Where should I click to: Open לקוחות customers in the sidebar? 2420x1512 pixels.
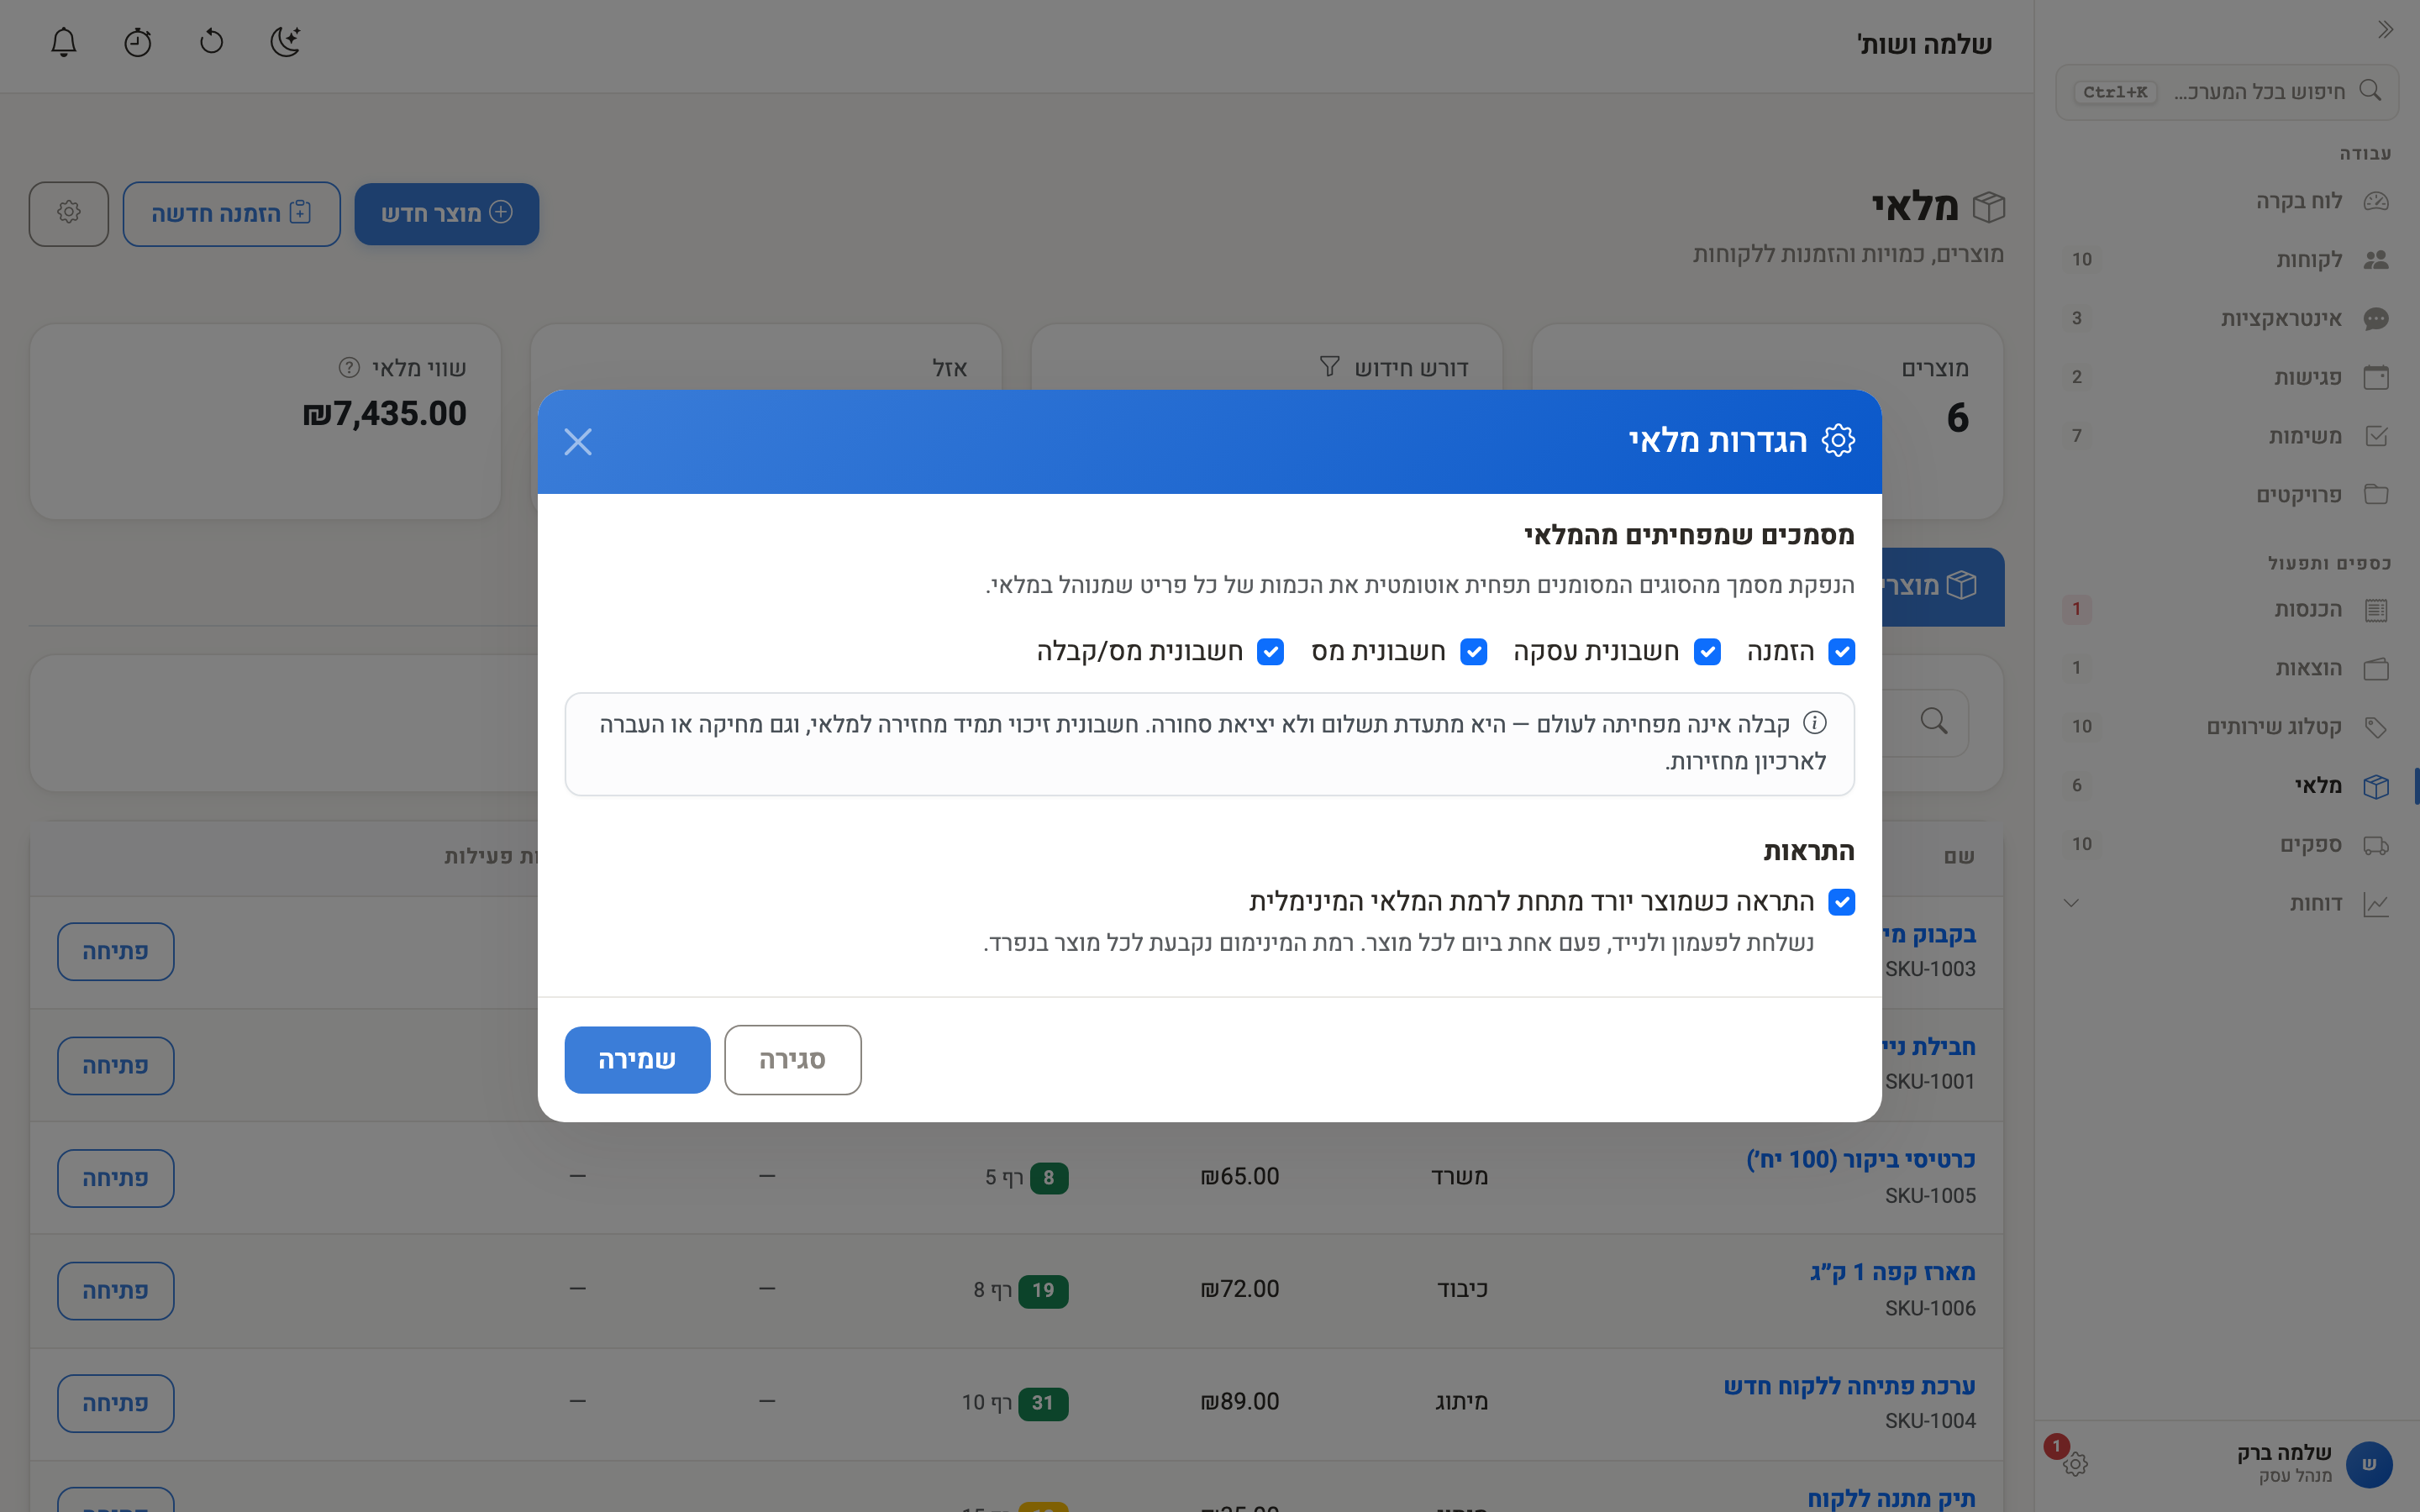2227,260
